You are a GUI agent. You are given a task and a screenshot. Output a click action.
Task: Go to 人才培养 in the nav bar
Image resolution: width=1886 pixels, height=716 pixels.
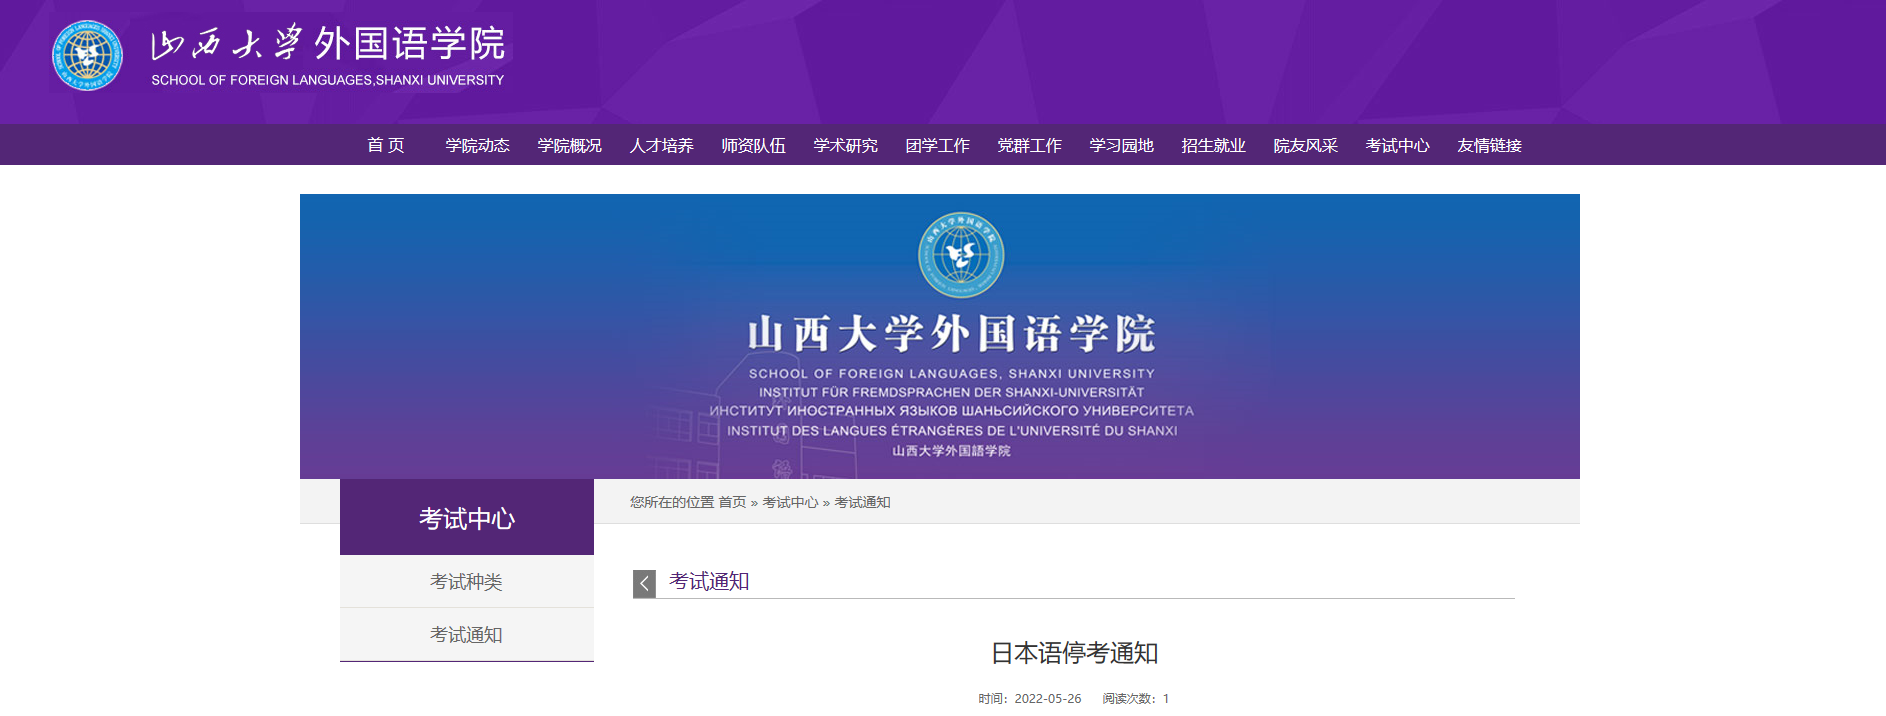[x=662, y=145]
